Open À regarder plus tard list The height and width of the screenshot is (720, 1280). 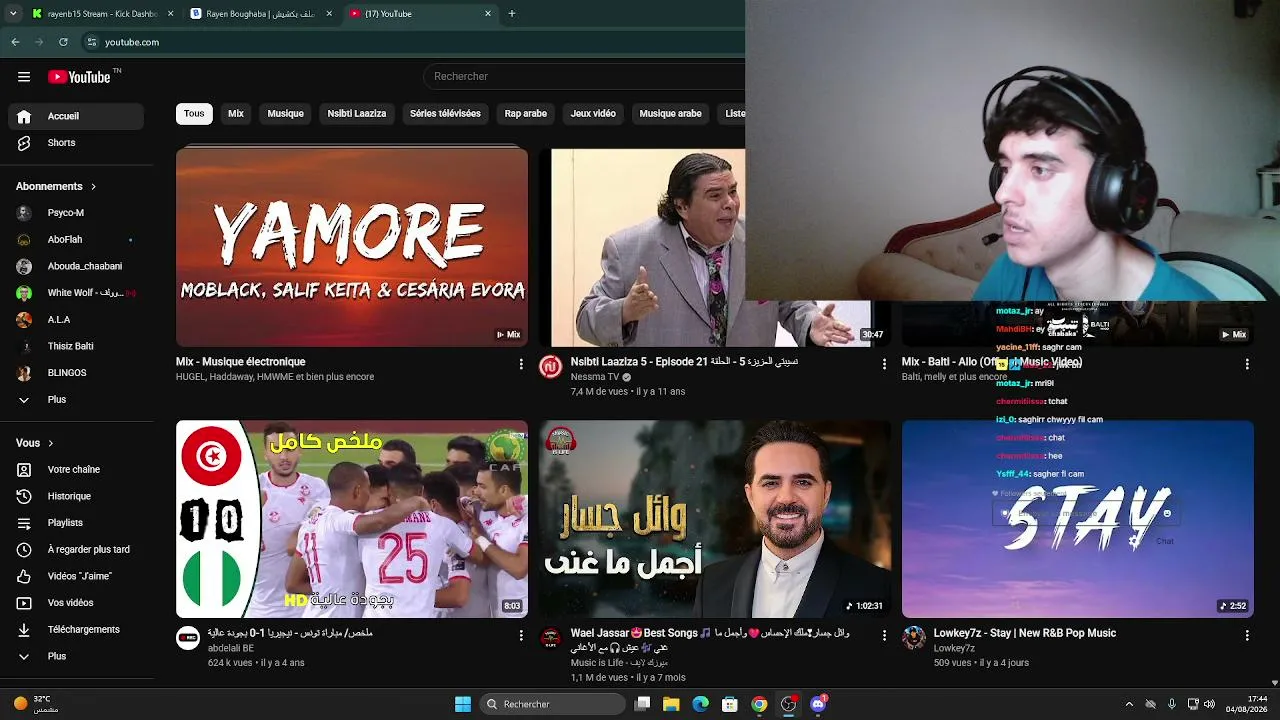(76, 549)
